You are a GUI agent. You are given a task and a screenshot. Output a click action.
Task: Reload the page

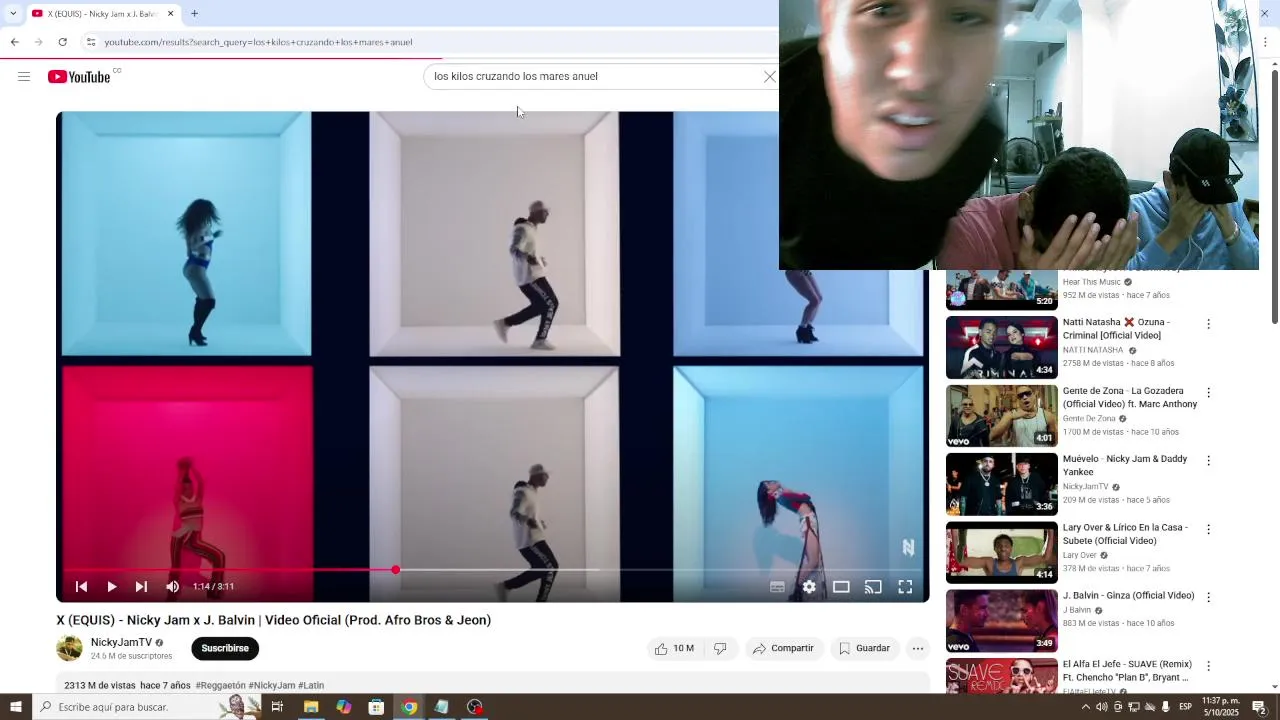point(62,42)
